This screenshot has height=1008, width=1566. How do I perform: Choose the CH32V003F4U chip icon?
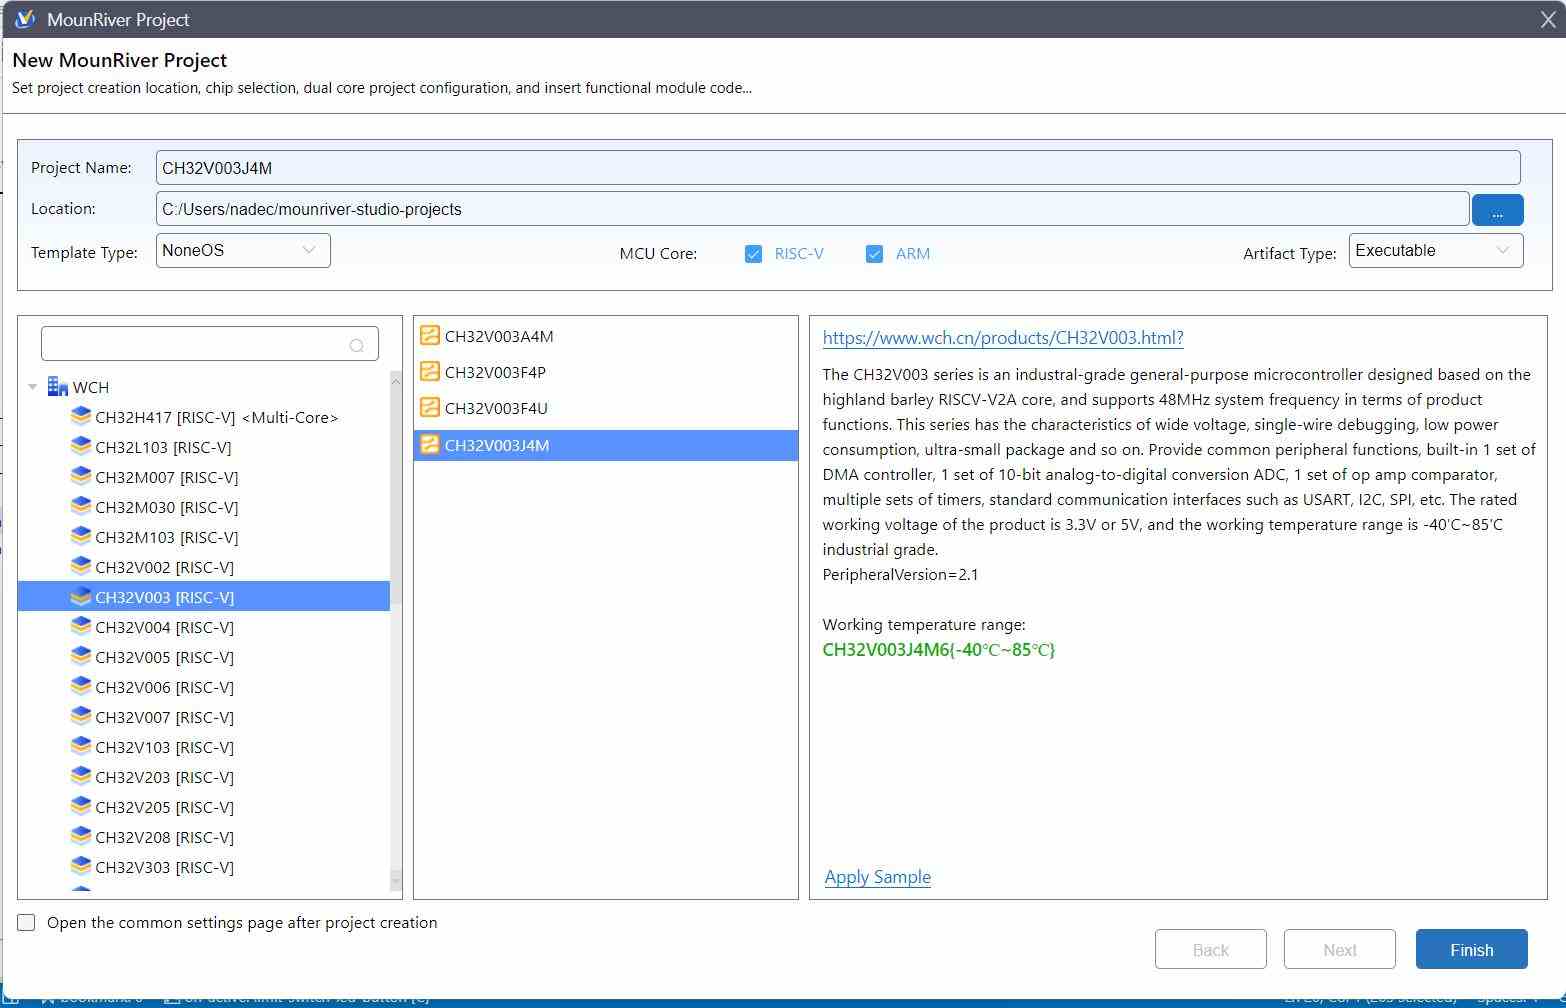tap(430, 408)
